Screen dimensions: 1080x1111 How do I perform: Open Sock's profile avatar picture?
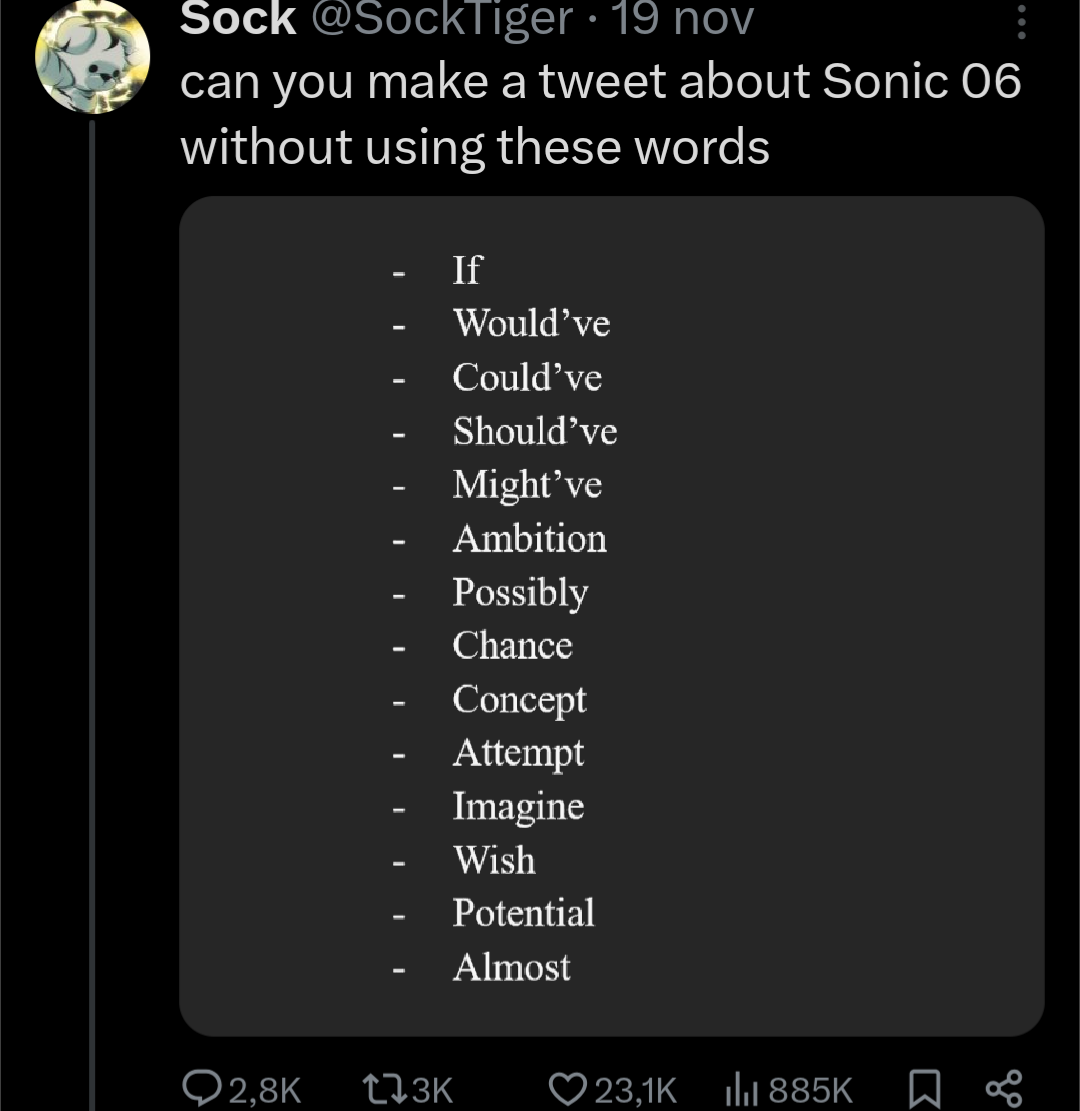pos(92,55)
